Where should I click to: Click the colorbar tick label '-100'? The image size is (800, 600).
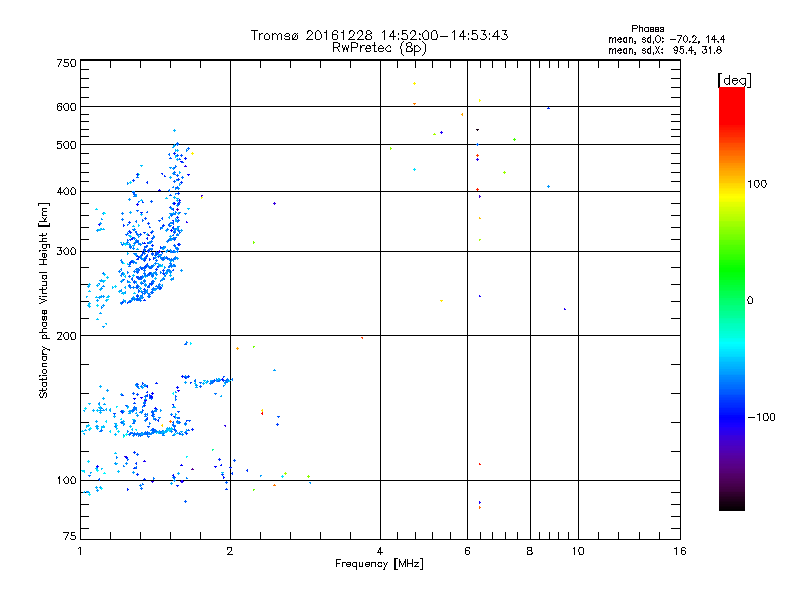(761, 417)
